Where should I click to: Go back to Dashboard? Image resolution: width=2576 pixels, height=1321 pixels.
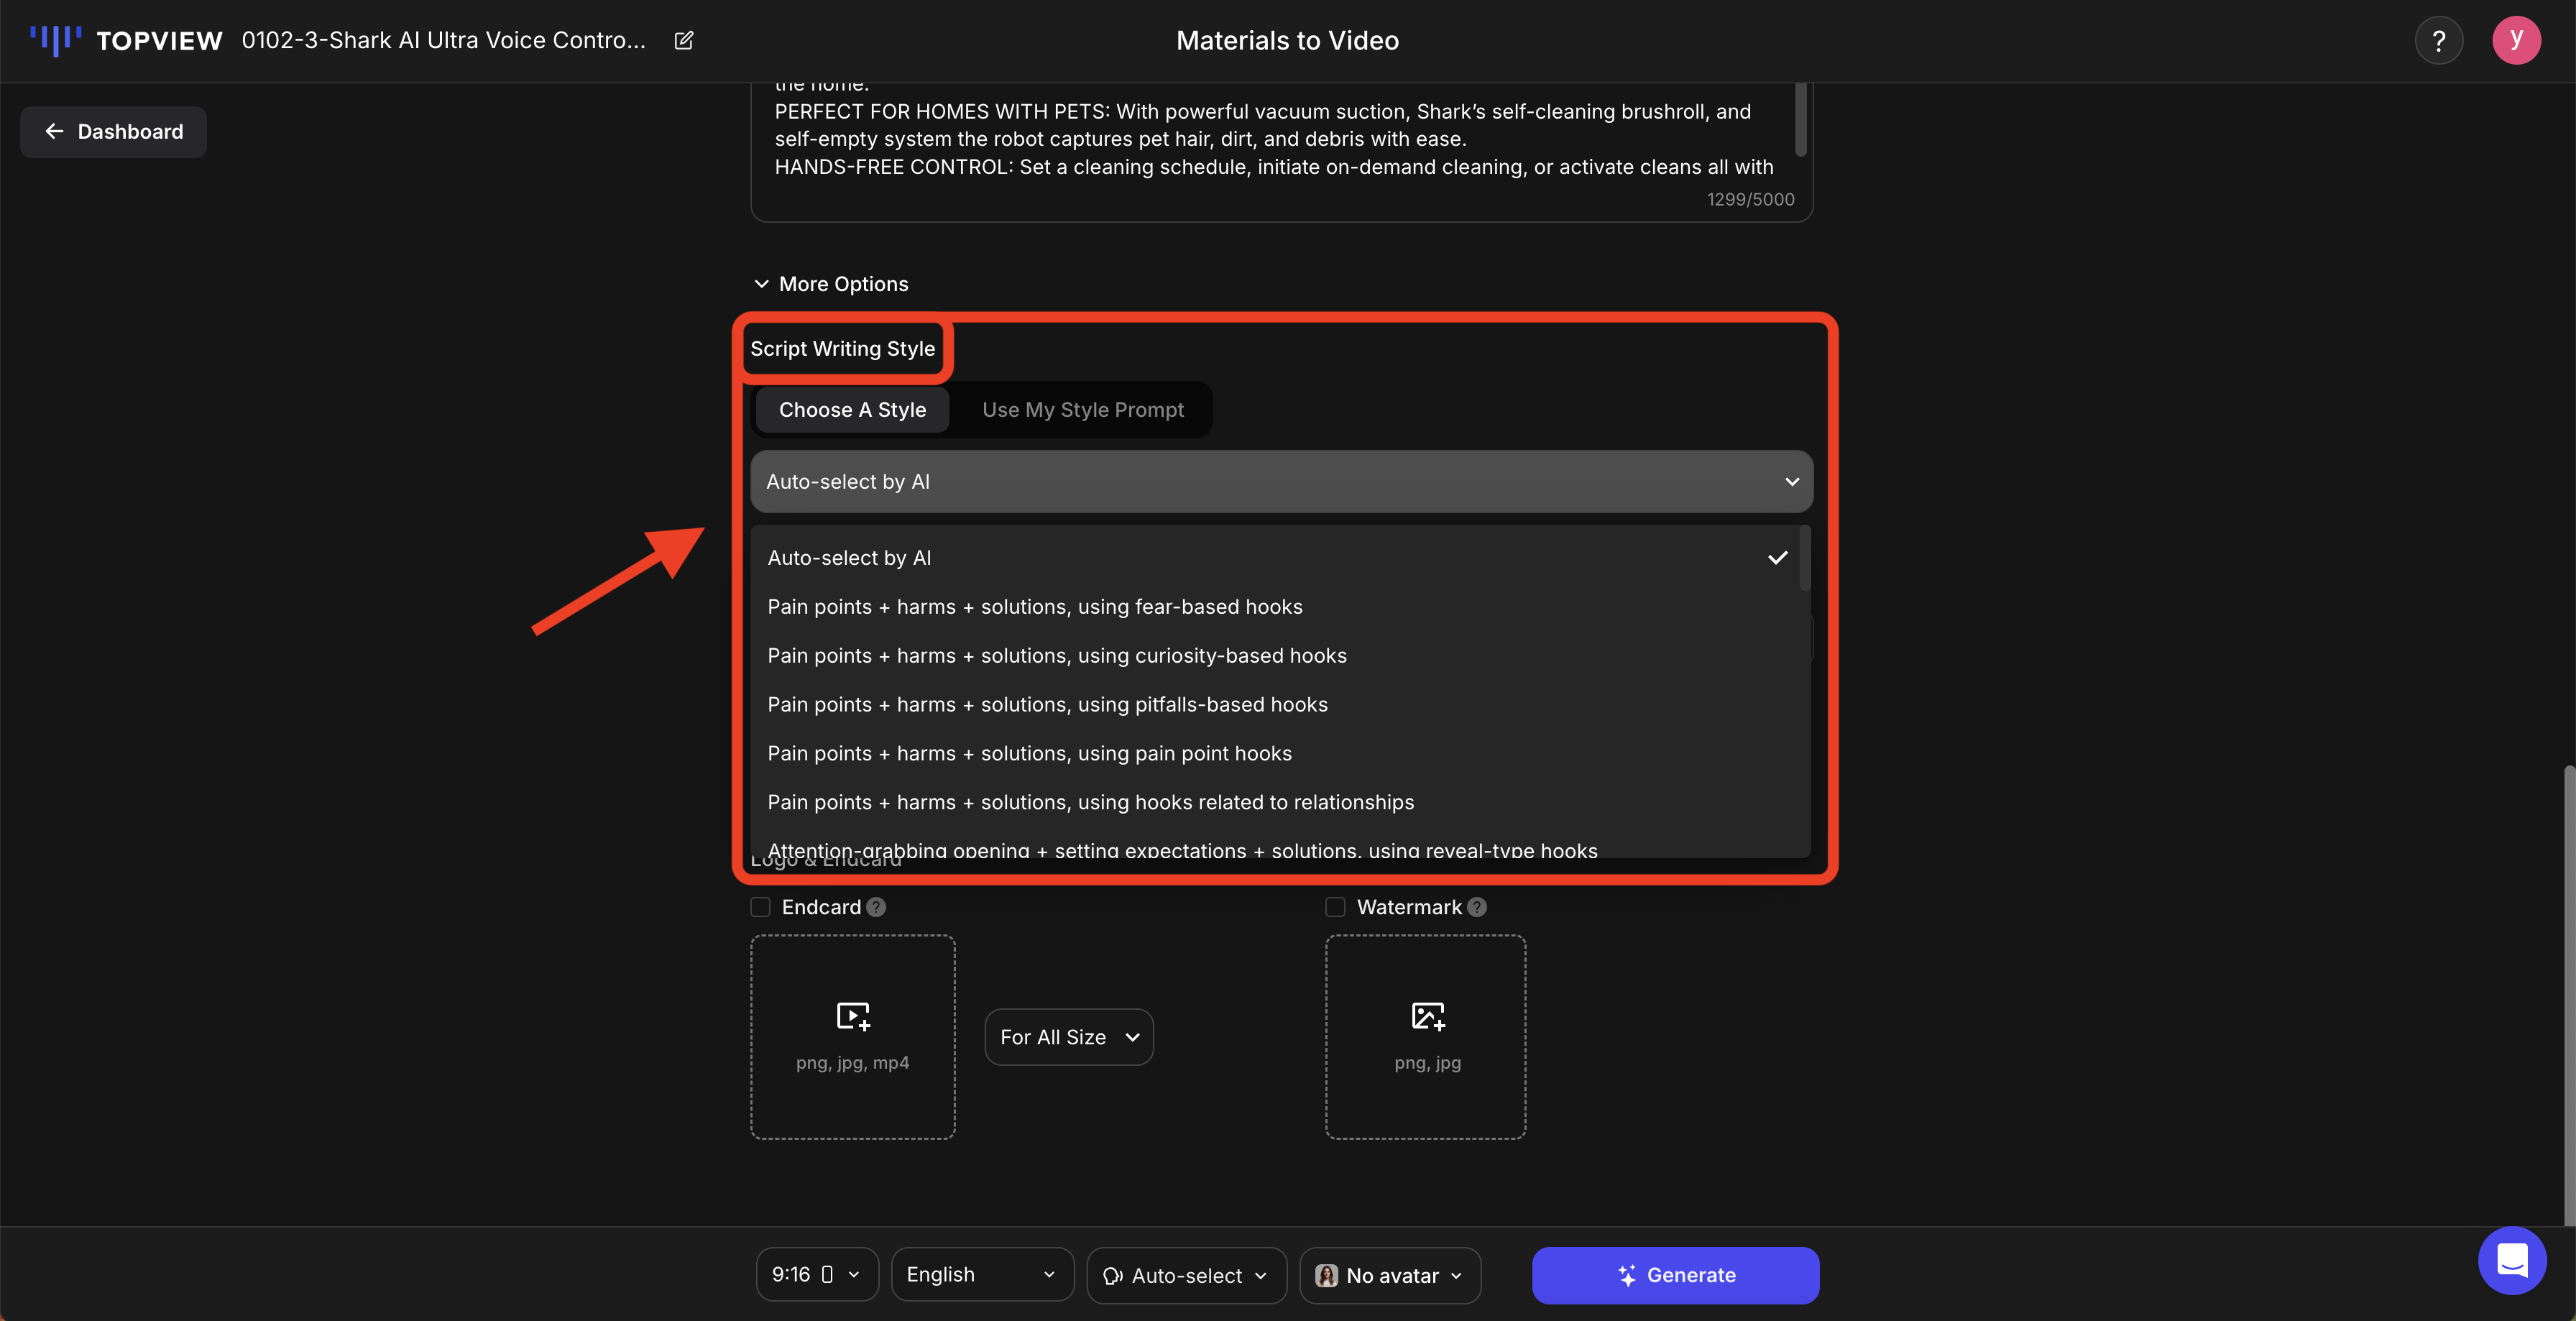113,132
